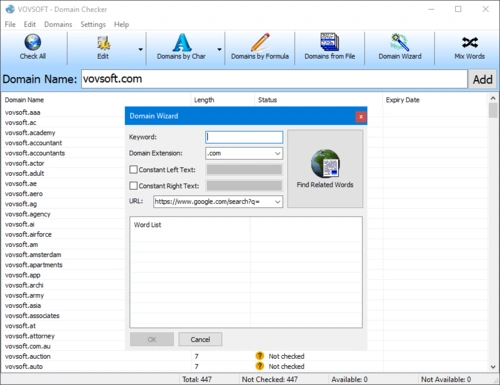Select vovsoft.ai row
Screen dimensions: 500x385
19,224
